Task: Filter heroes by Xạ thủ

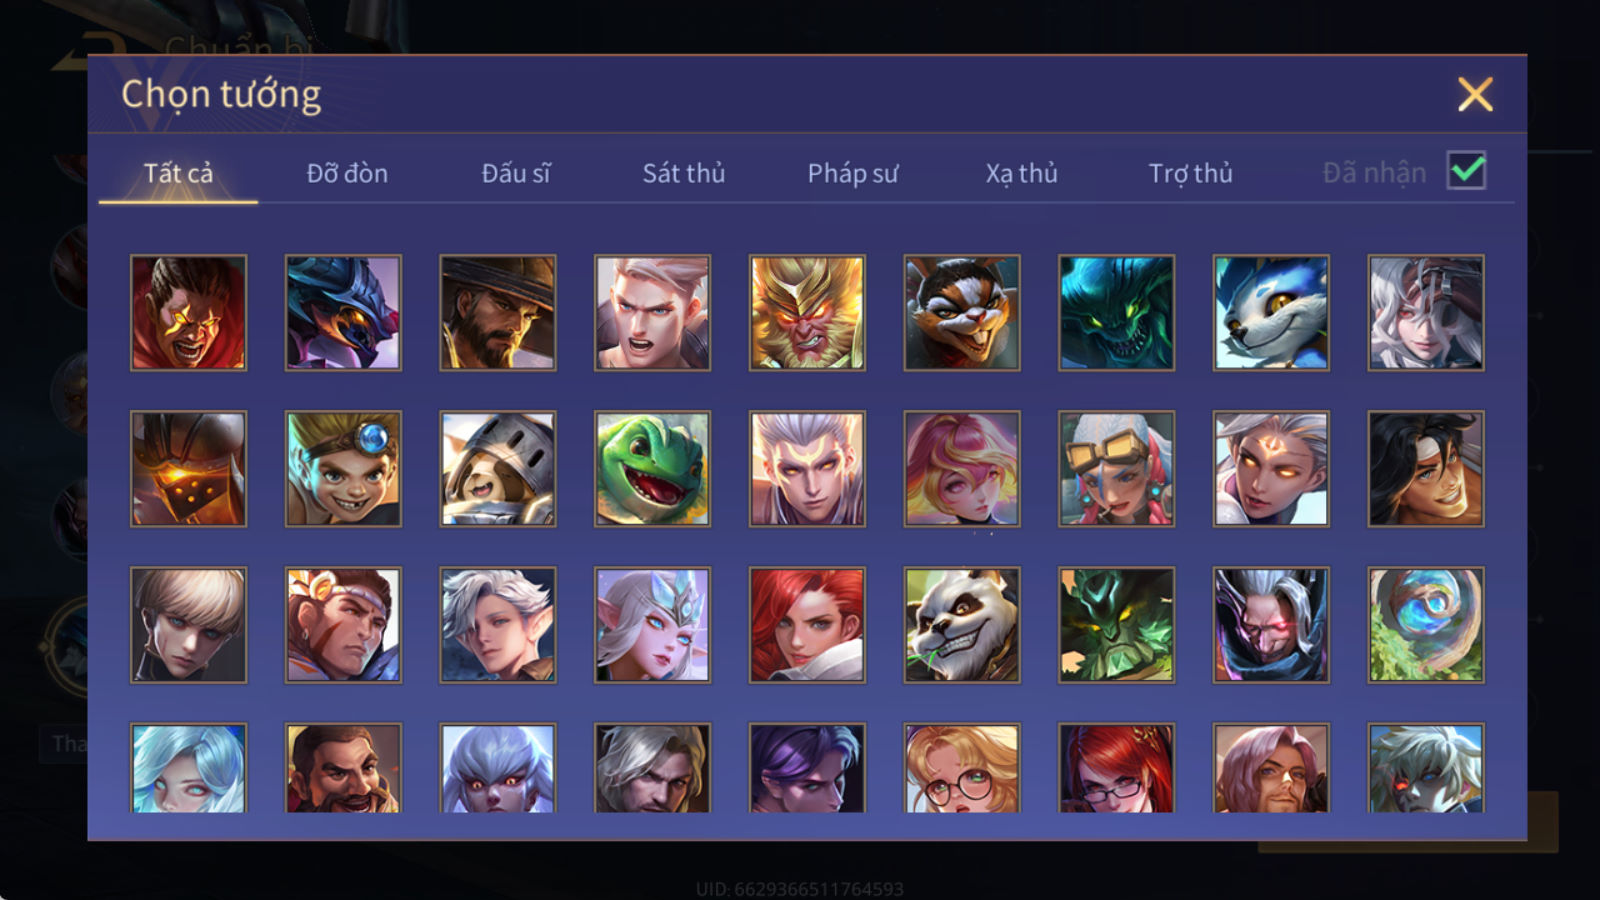Action: click(1021, 173)
